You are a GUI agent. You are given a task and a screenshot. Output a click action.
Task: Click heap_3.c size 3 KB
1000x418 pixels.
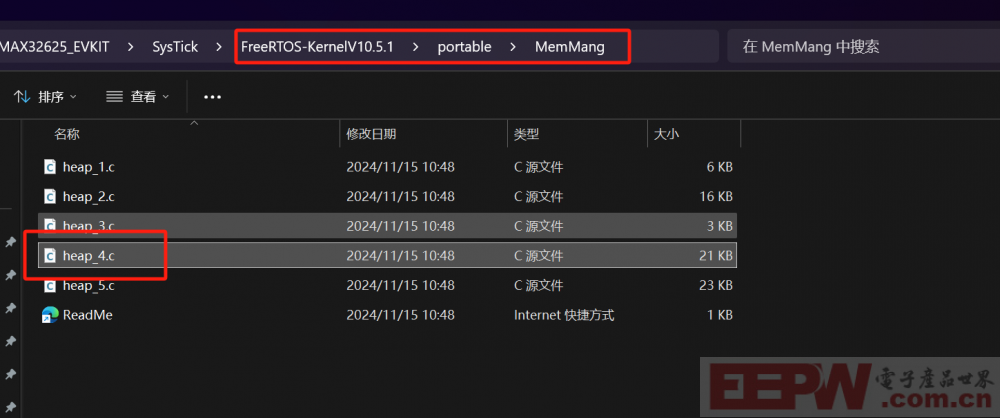(x=719, y=226)
